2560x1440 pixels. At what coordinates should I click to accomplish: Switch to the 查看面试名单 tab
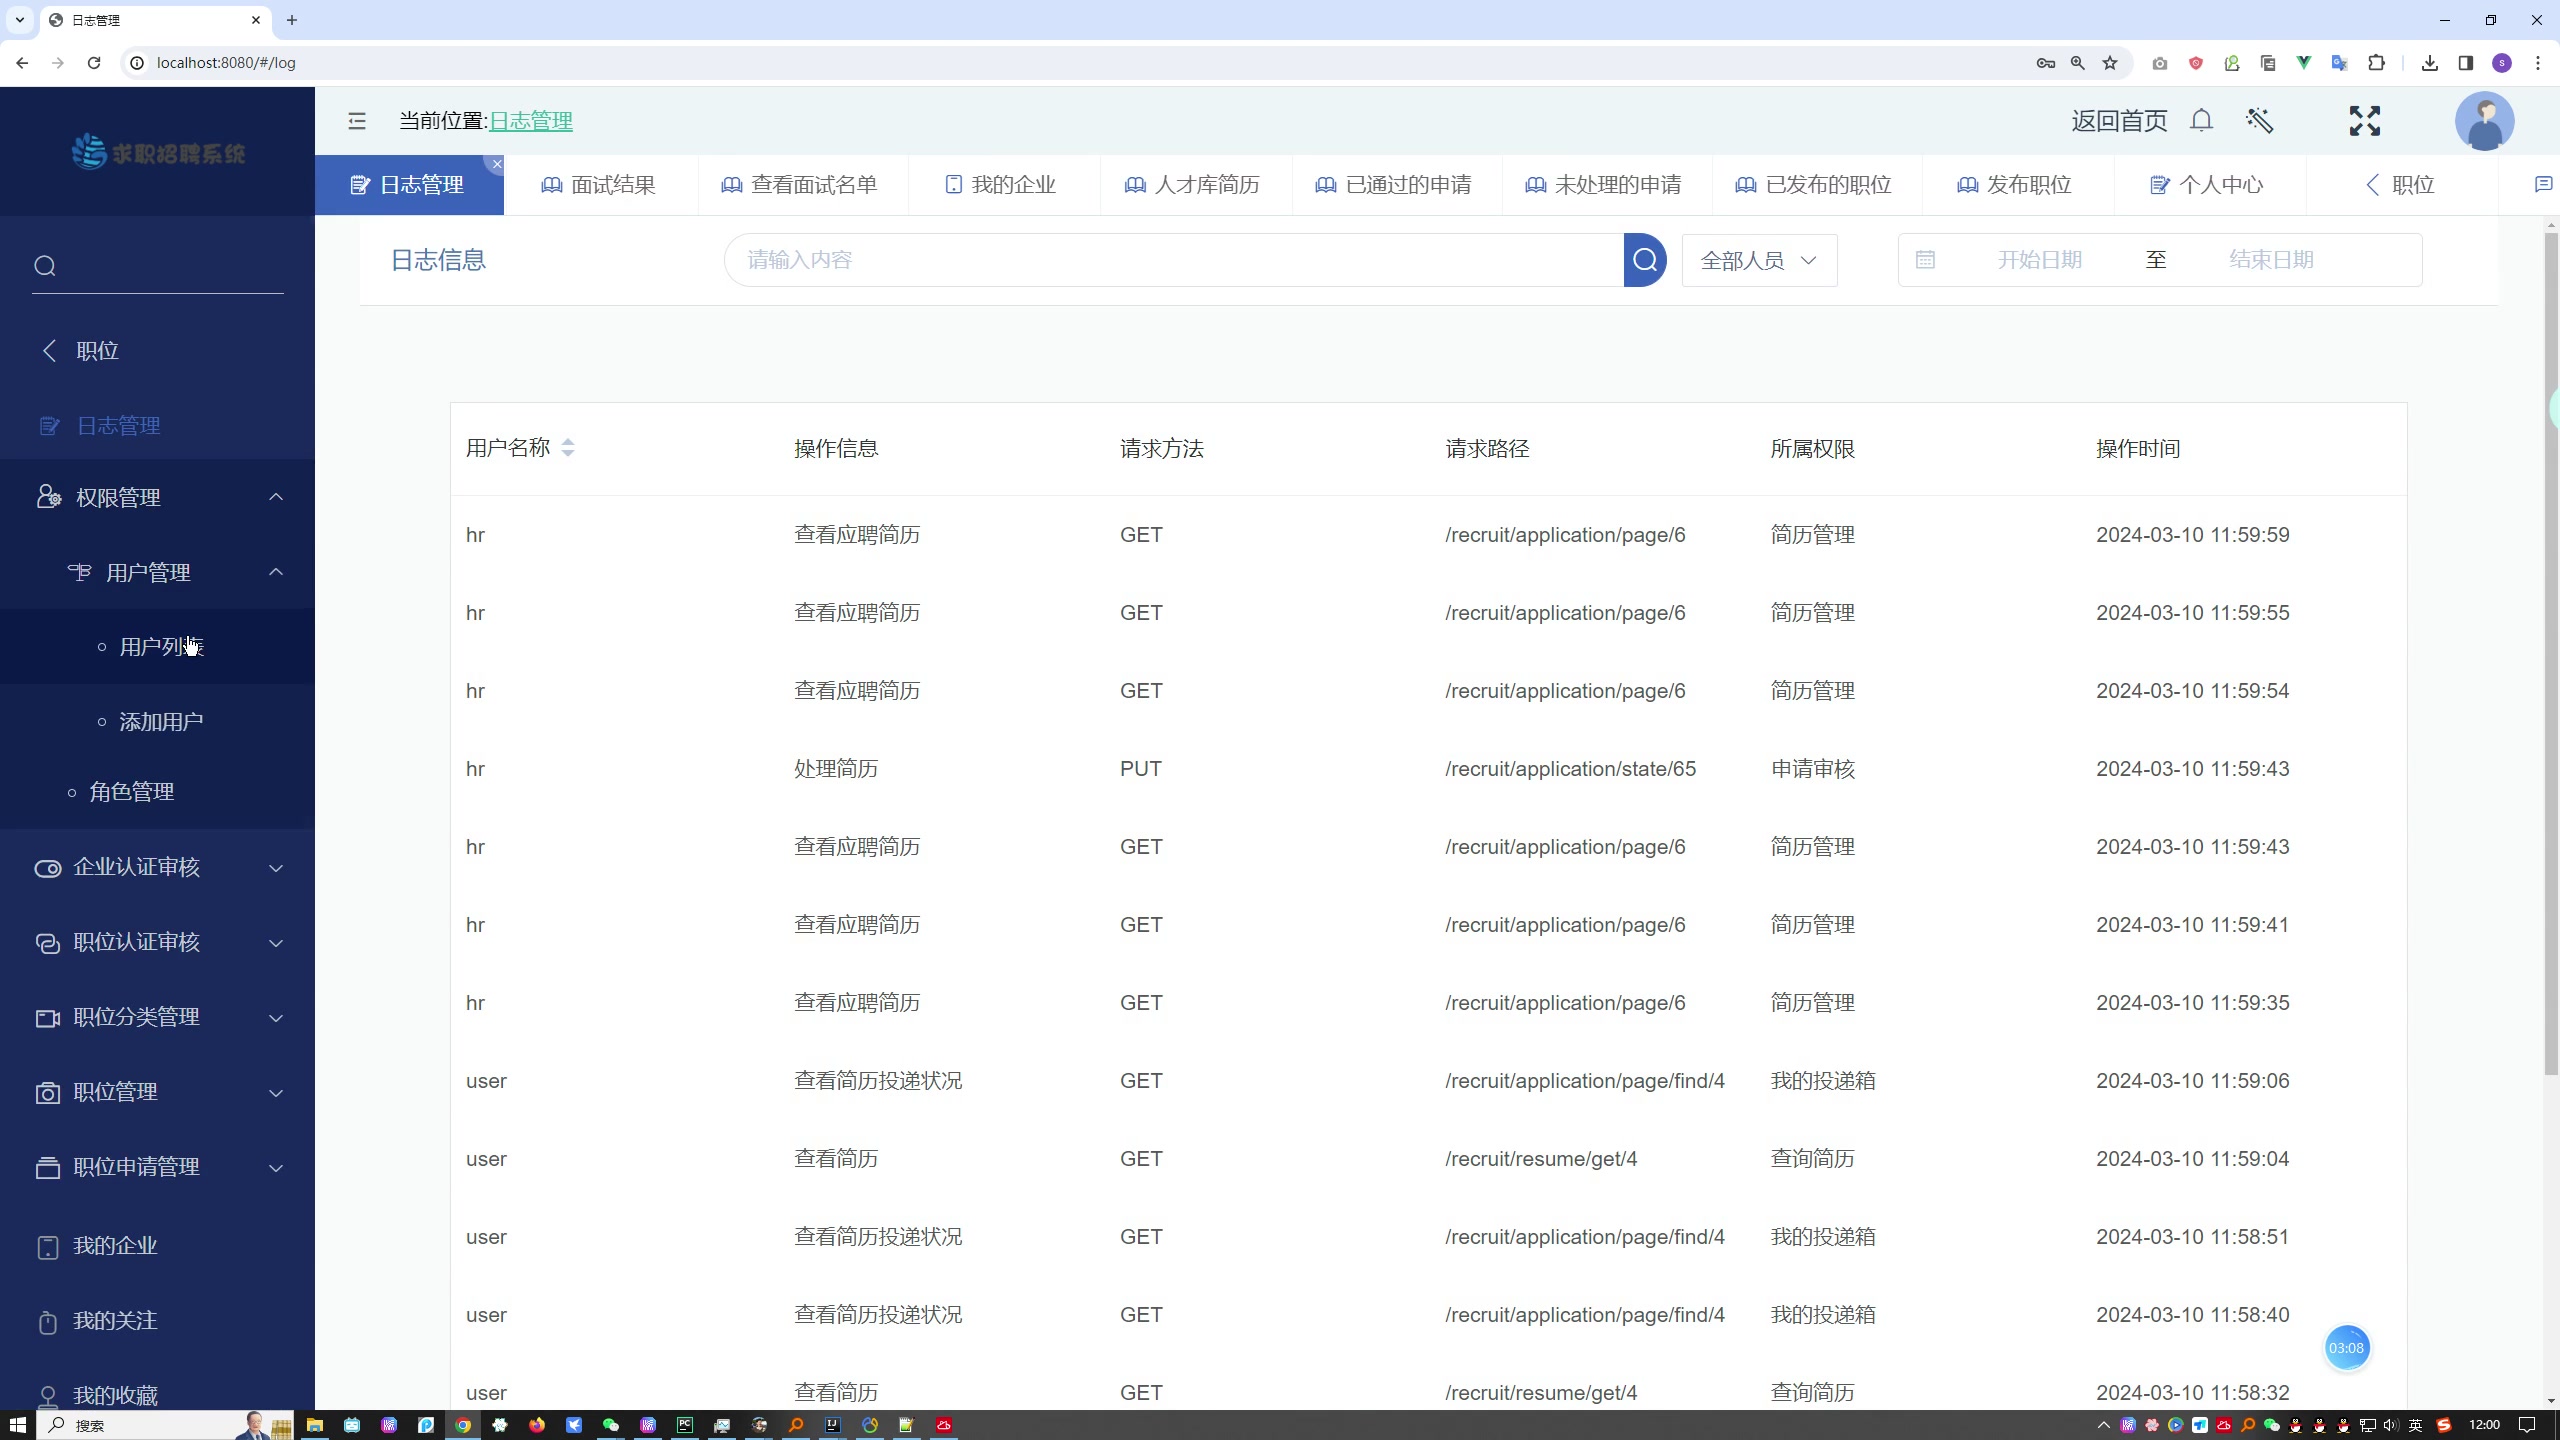tap(802, 185)
